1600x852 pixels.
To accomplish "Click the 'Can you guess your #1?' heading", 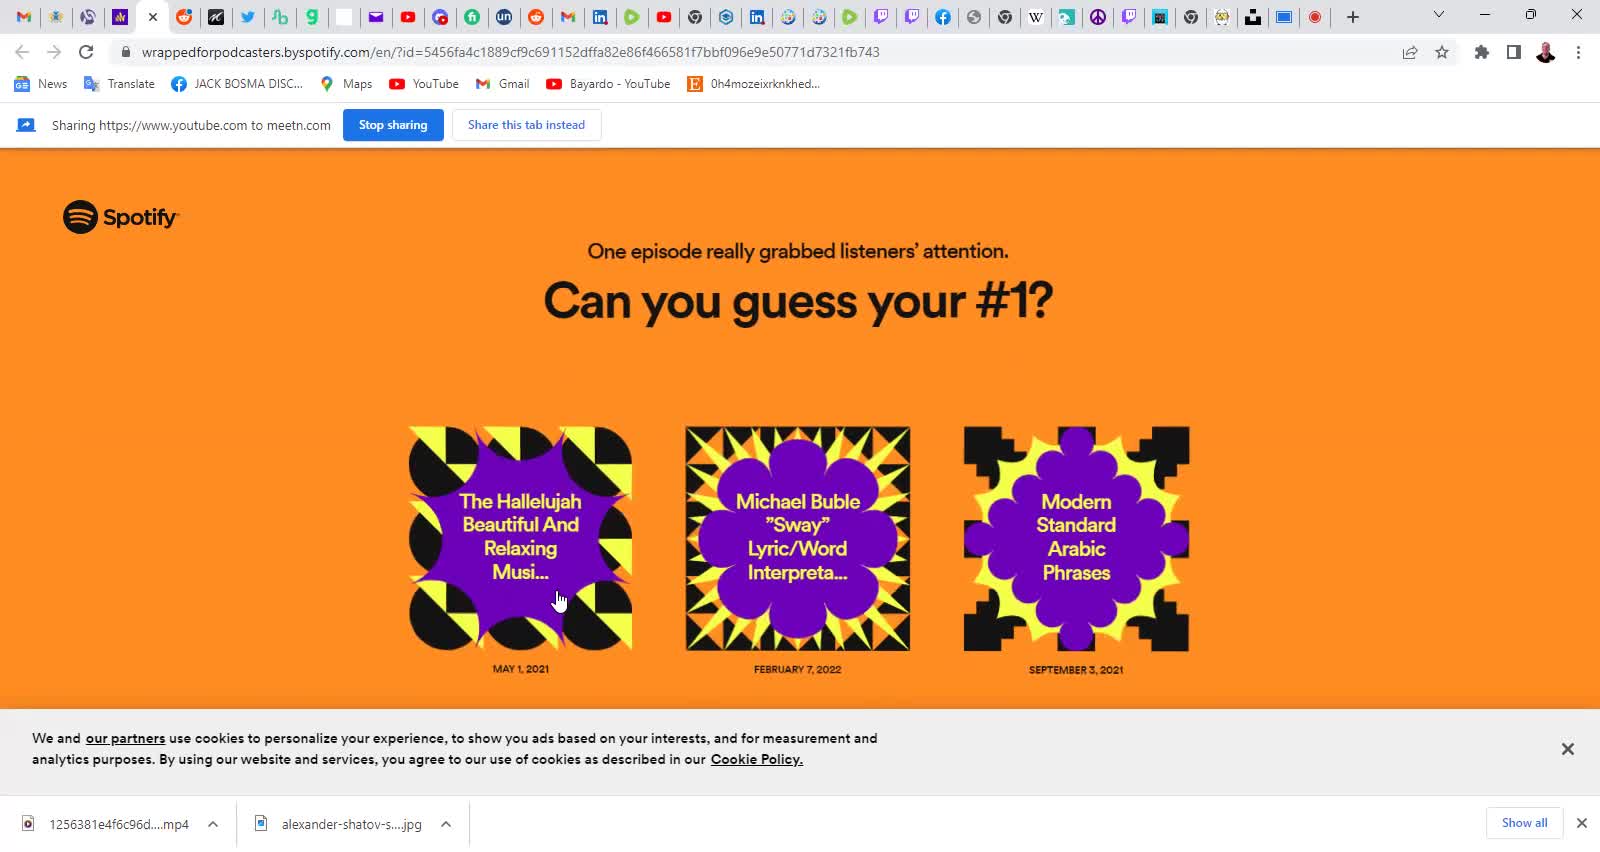I will click(x=798, y=301).
